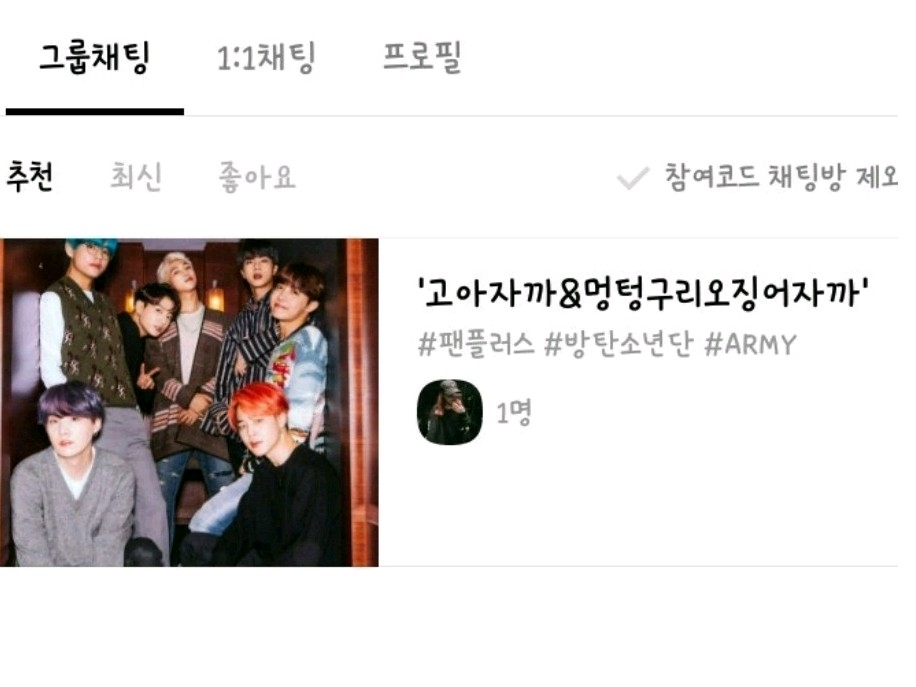Toggle the checkmark beside 참여코드 채팅방 제외

coord(633,178)
